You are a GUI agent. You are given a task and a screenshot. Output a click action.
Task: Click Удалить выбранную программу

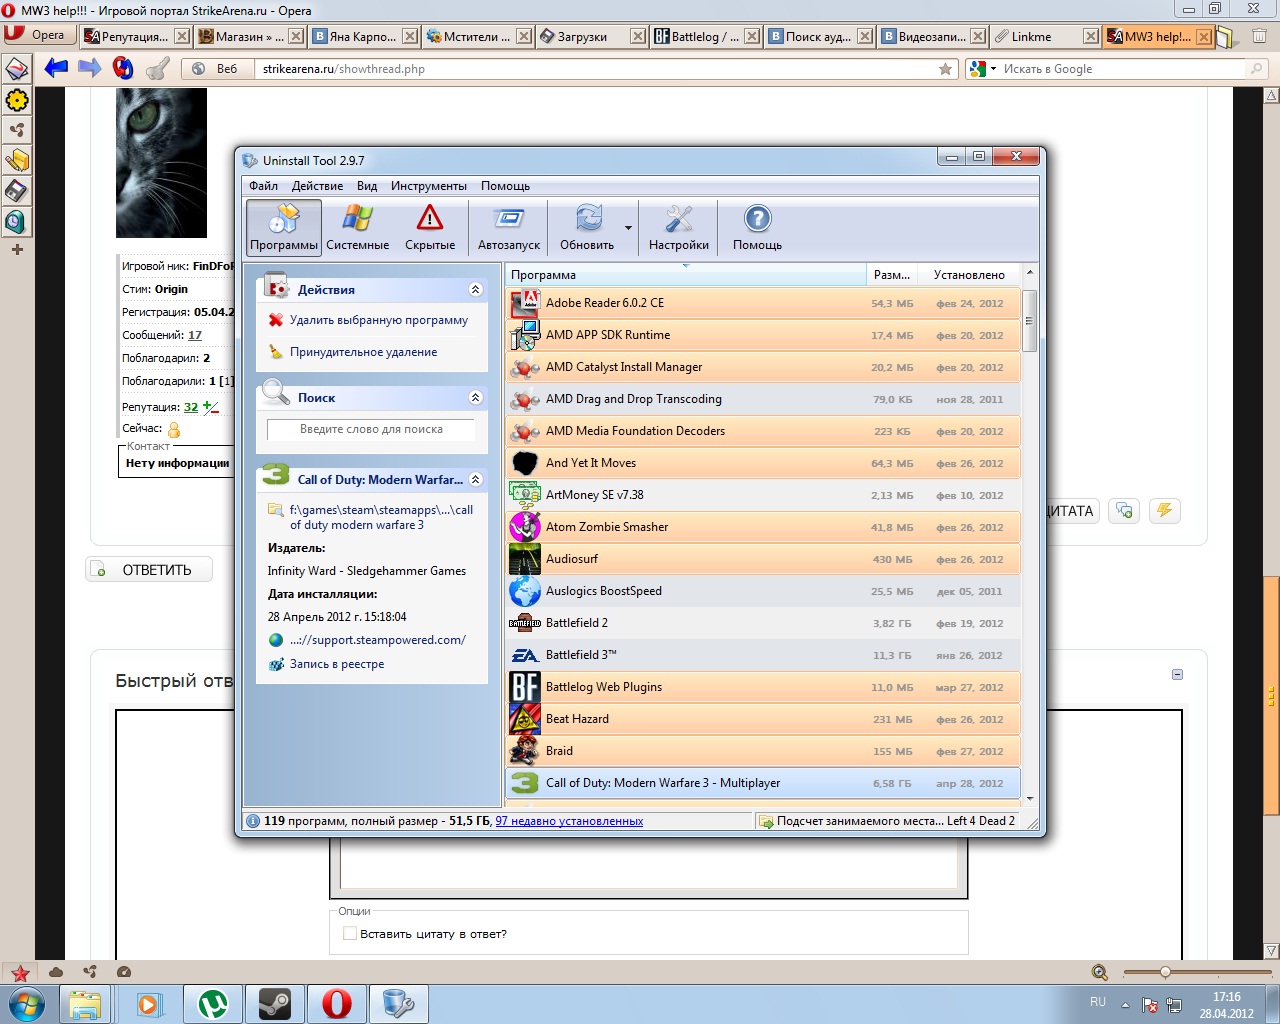379,320
